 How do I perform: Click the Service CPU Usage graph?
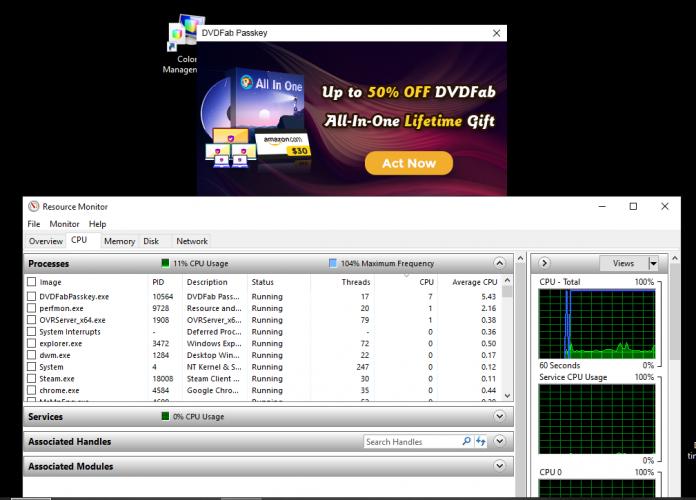click(x=597, y=419)
